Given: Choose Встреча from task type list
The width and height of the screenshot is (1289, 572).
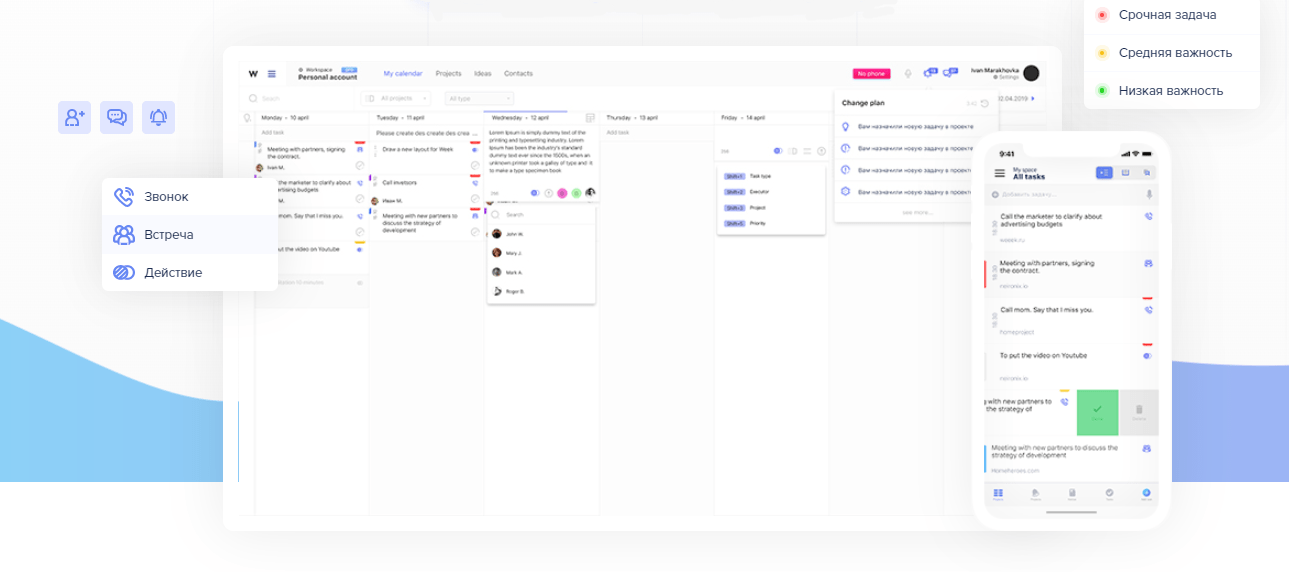Looking at the screenshot, I should click(x=168, y=235).
